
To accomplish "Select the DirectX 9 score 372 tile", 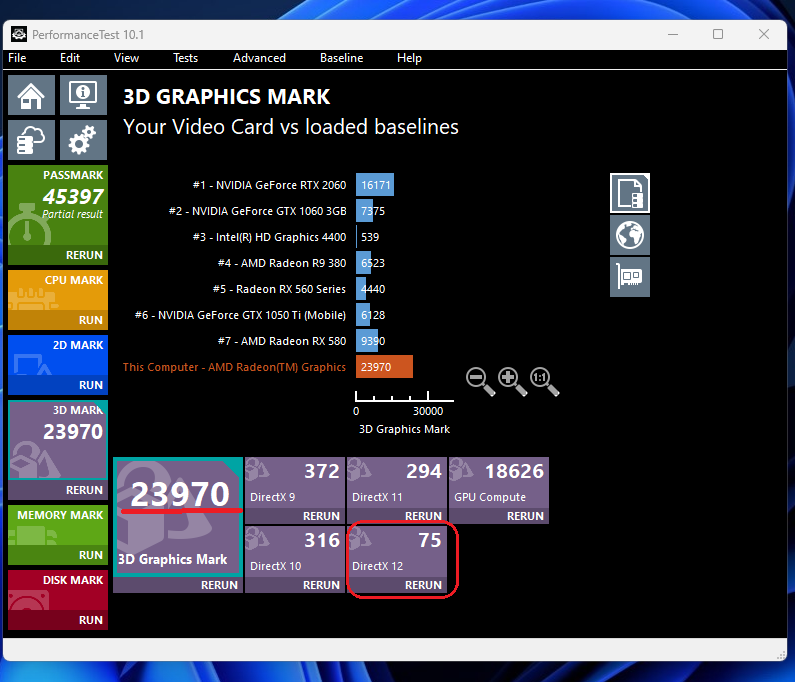I will (295, 483).
